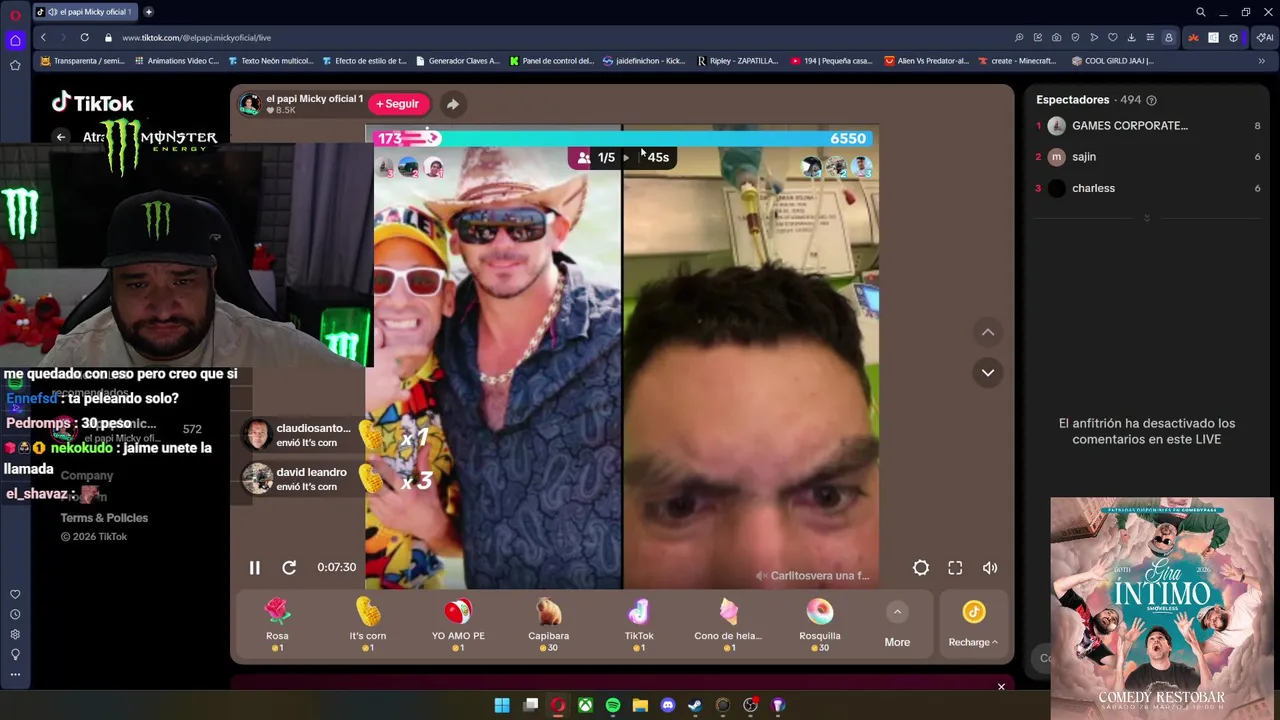This screenshot has height=720, width=1280.
Task: Close the bottom banner with X
Action: 1001,687
